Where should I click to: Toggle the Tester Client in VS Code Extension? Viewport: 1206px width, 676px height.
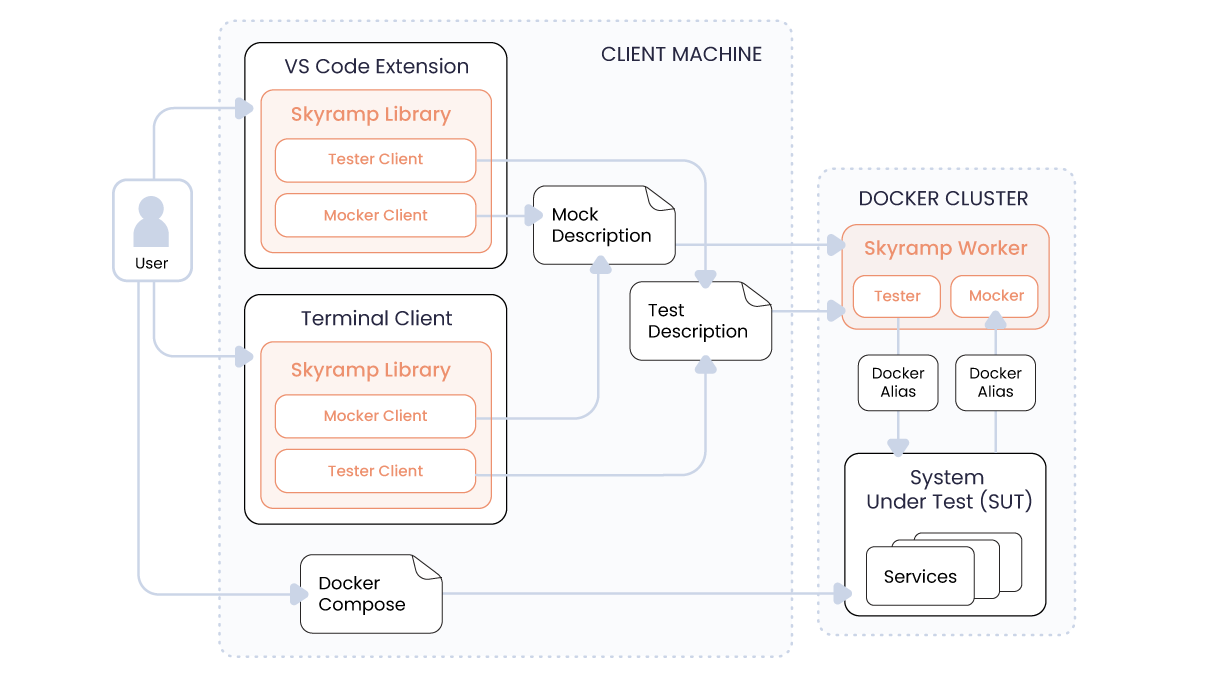point(375,159)
